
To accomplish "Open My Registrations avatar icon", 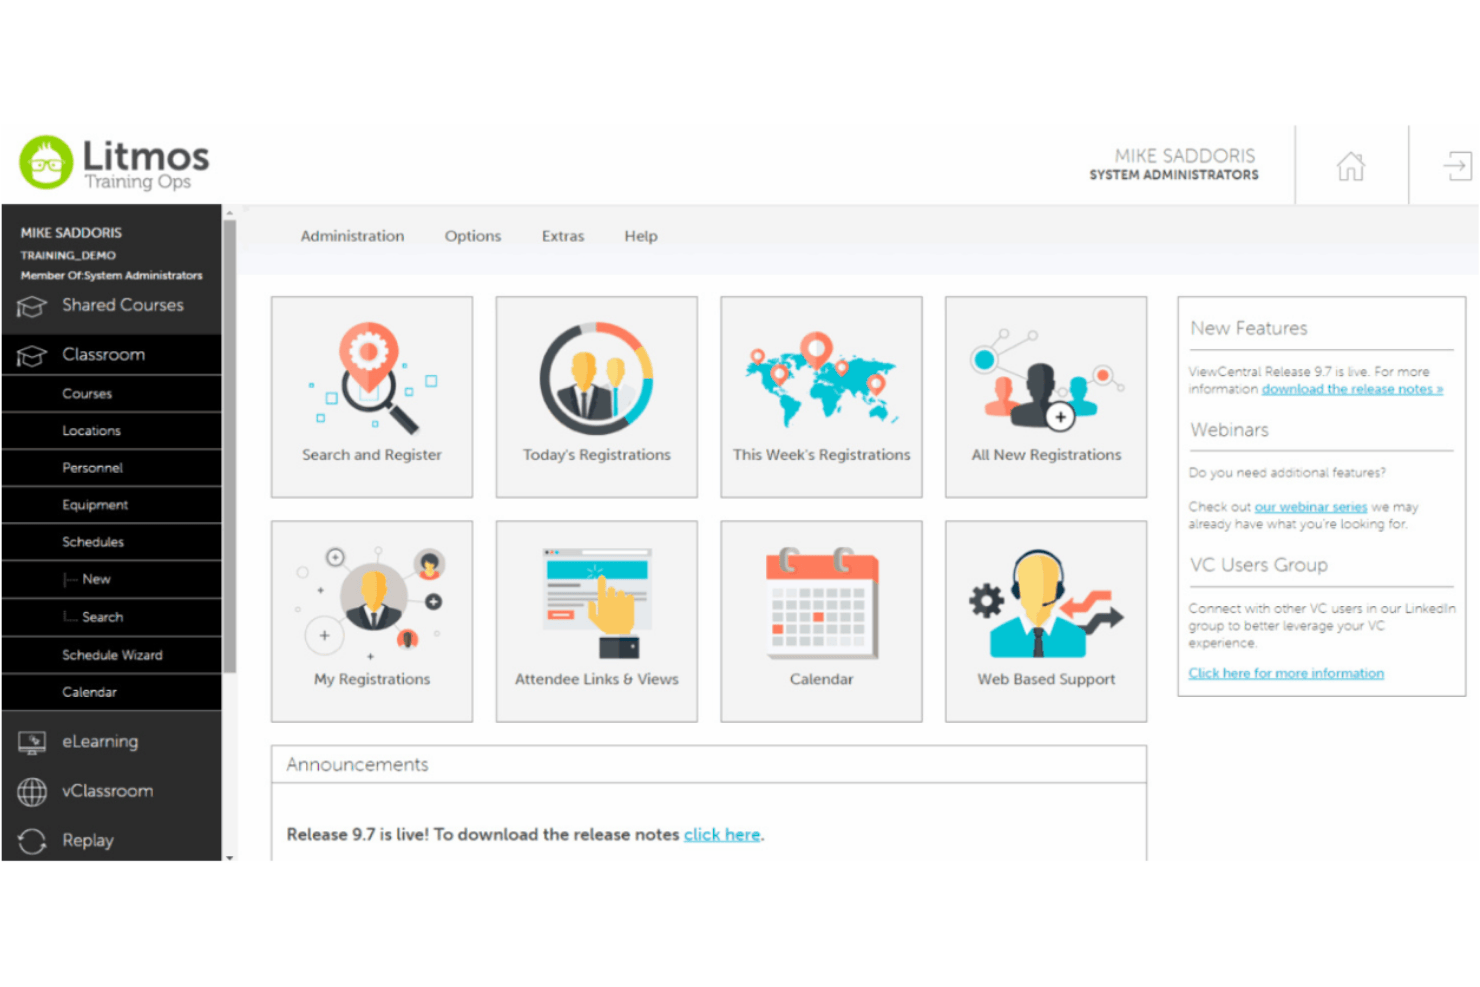I will [372, 602].
